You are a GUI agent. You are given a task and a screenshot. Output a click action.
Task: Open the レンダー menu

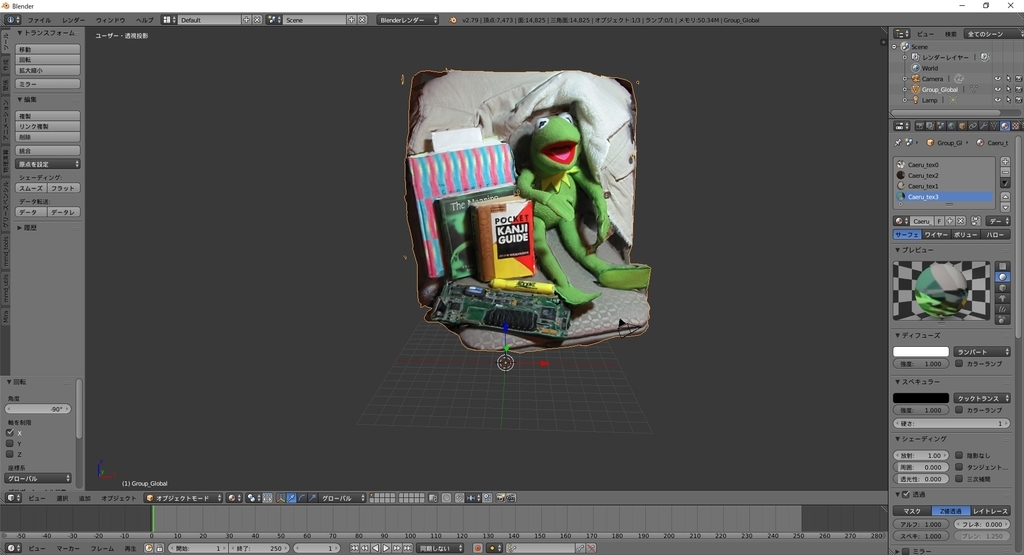click(73, 20)
